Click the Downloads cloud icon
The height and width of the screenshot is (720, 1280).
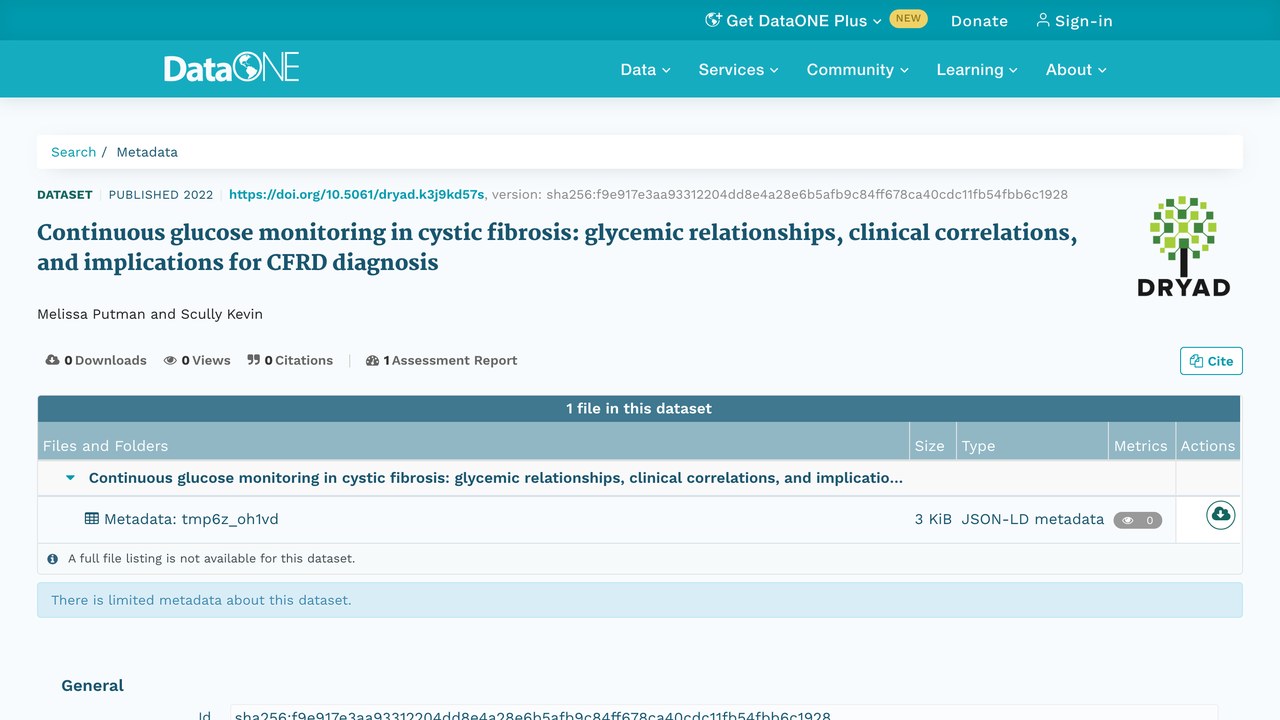pos(52,360)
